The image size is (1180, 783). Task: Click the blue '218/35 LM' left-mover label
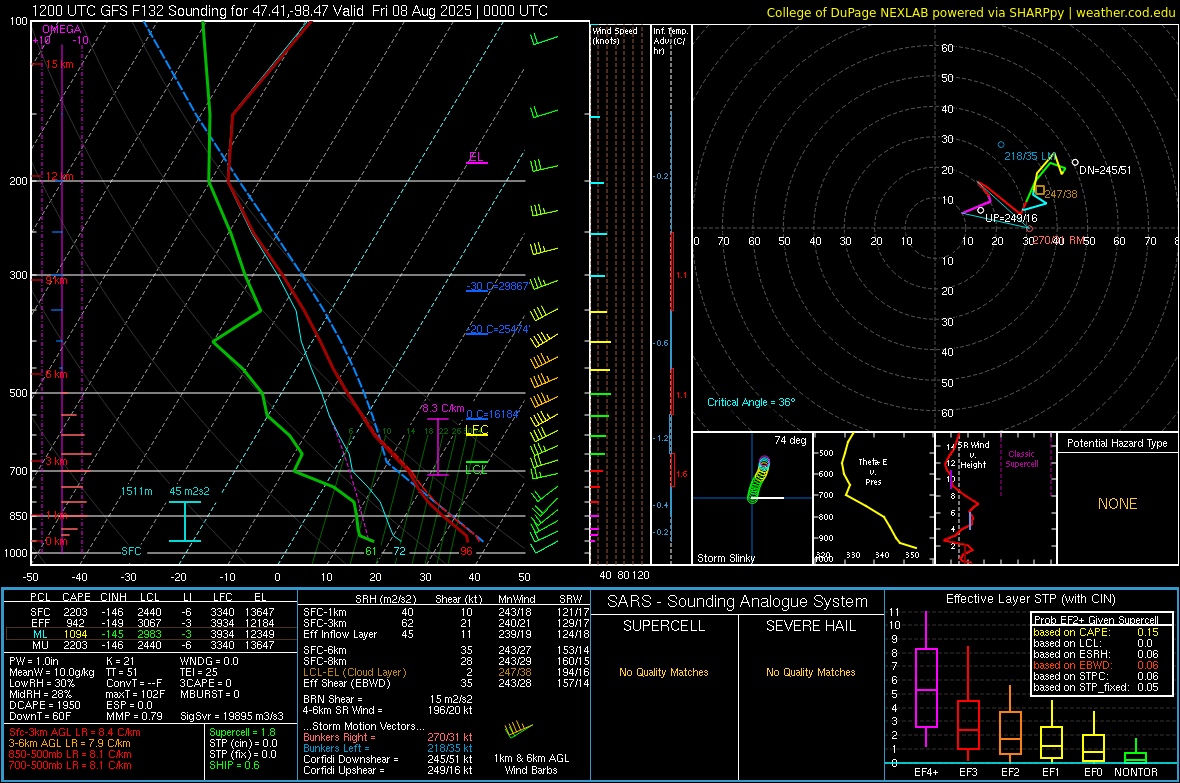[x=1029, y=156]
